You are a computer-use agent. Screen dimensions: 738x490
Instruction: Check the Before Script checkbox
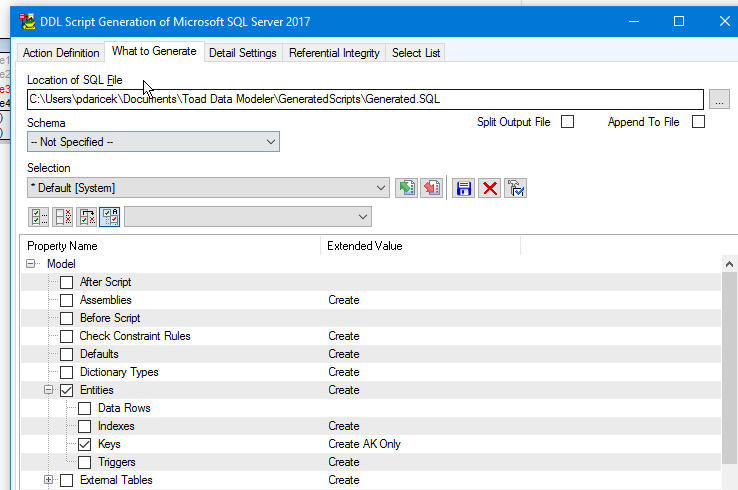coord(66,318)
